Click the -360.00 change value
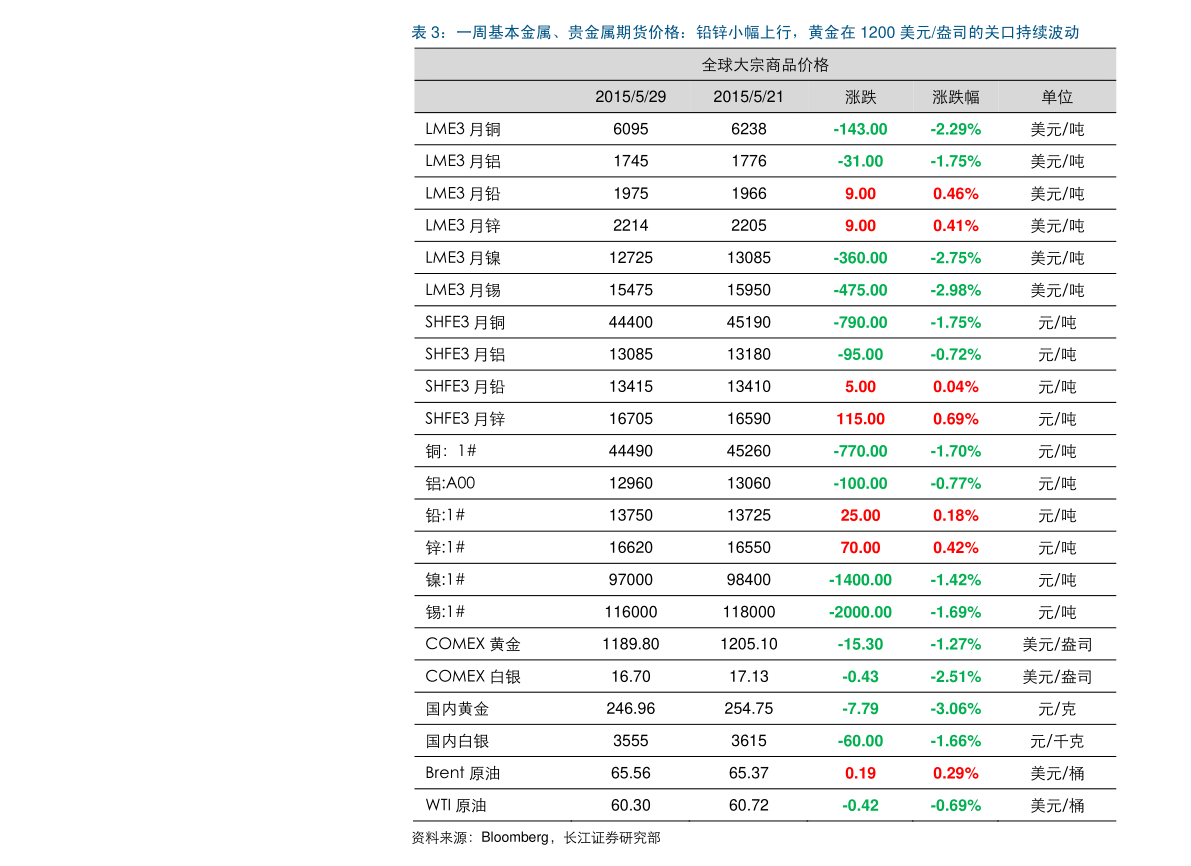This screenshot has height=866, width=1191. (x=860, y=258)
